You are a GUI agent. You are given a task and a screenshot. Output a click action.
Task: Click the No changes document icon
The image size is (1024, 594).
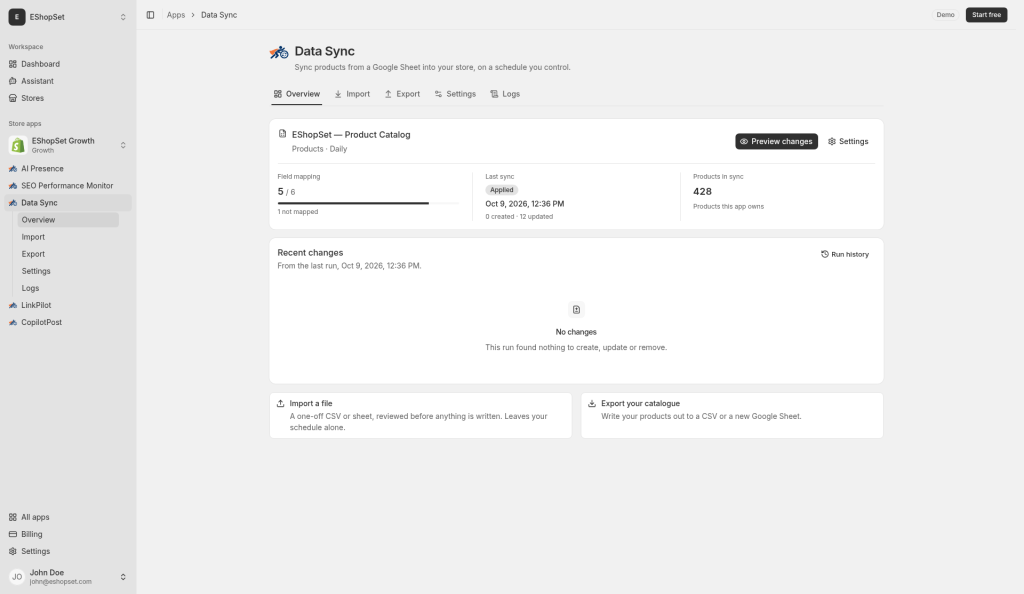point(576,310)
